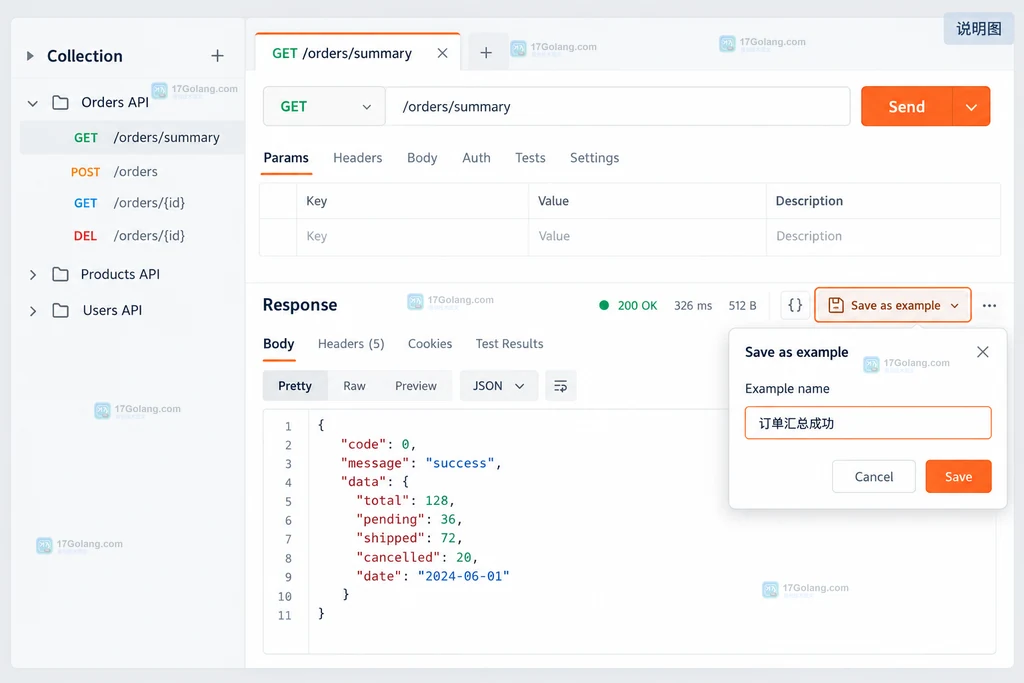This screenshot has width=1024, height=683.
Task: Collapse the Orders API folder
Action: pyautogui.click(x=33, y=103)
